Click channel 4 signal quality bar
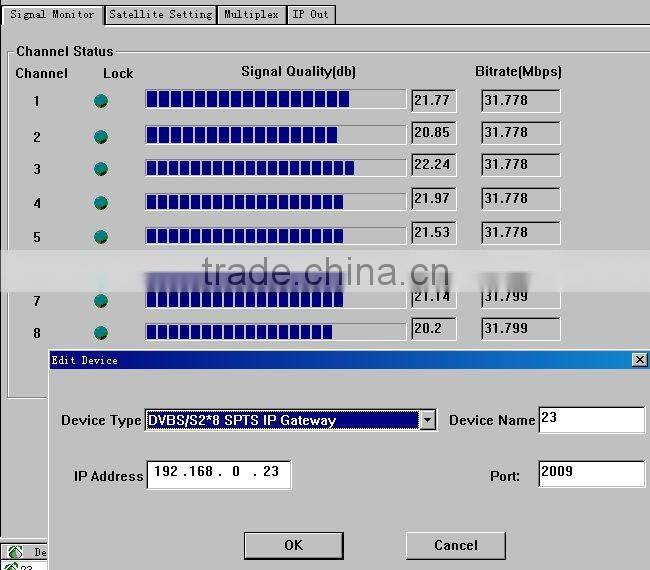Viewport: 650px width, 570px height. (x=276, y=201)
